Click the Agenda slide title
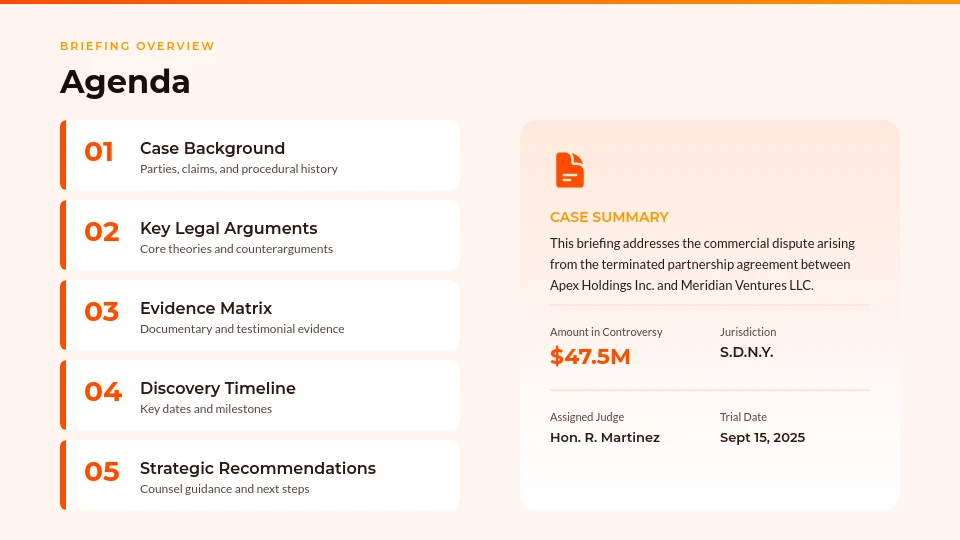The image size is (960, 540). pyautogui.click(x=125, y=82)
